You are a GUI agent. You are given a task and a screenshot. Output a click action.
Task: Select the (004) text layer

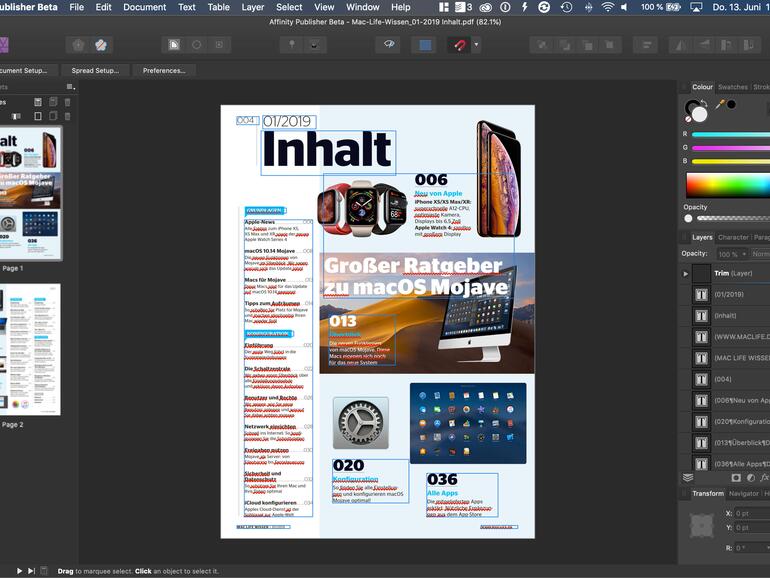(725, 379)
